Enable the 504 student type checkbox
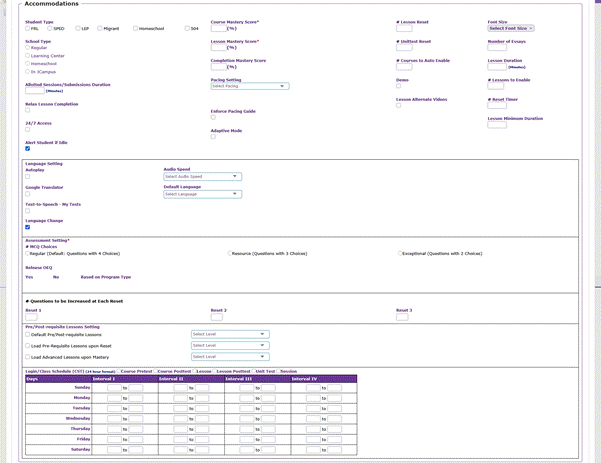 (x=187, y=29)
